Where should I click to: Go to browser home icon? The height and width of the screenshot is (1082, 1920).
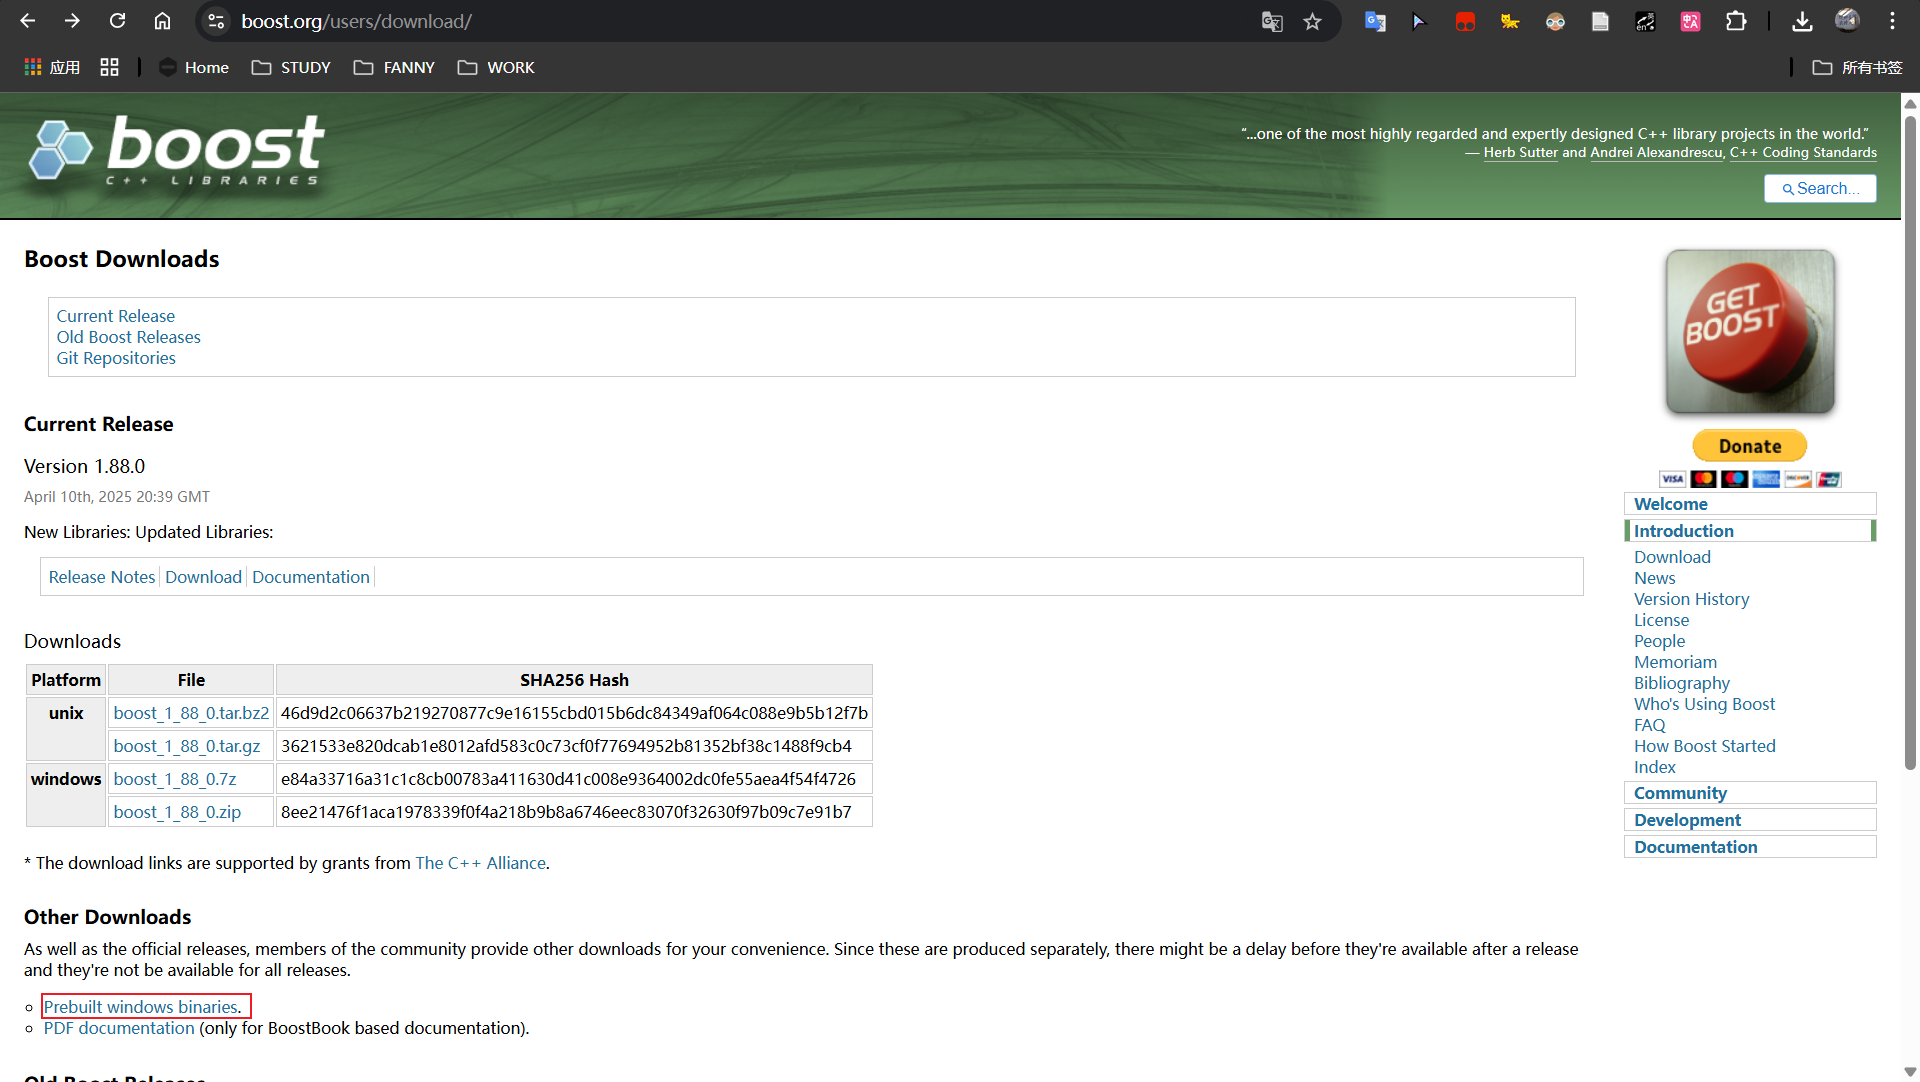[x=162, y=21]
